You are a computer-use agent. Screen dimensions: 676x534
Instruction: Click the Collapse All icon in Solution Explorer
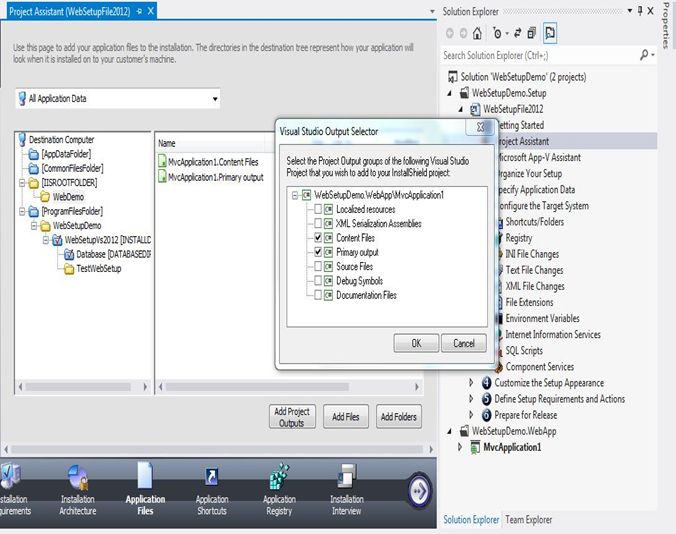tap(532, 33)
